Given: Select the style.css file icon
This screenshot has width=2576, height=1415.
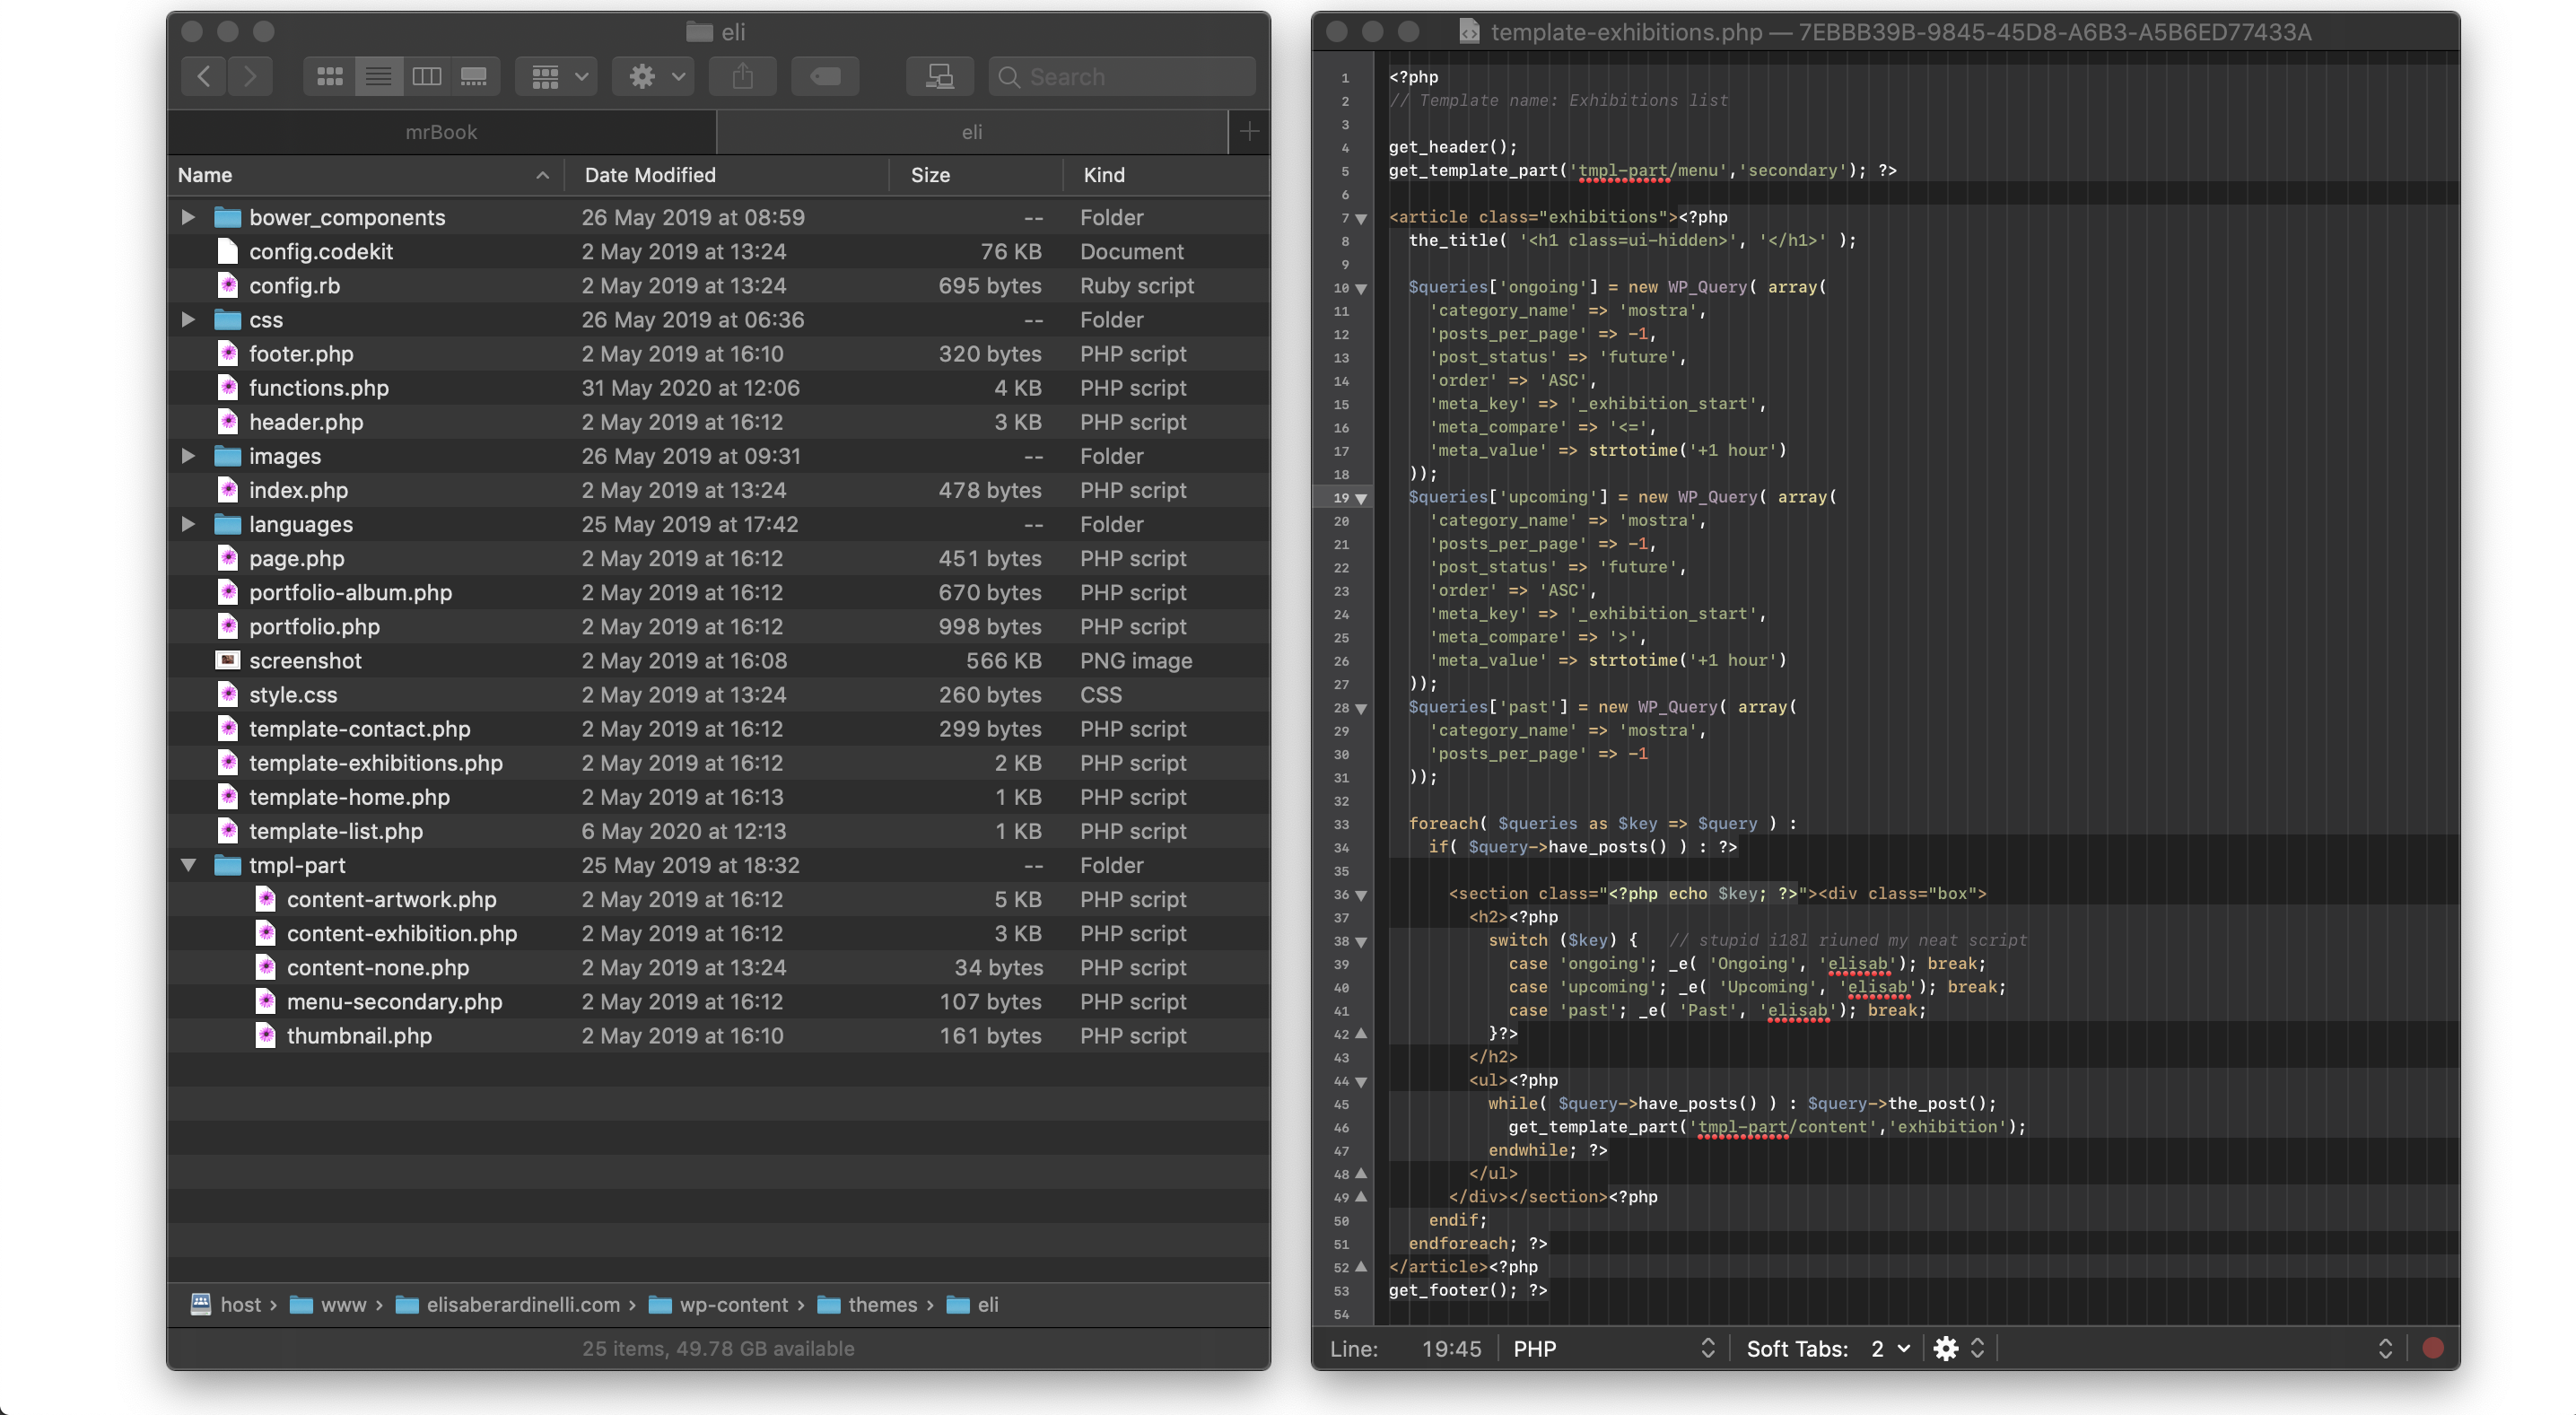Looking at the screenshot, I should click(228, 694).
